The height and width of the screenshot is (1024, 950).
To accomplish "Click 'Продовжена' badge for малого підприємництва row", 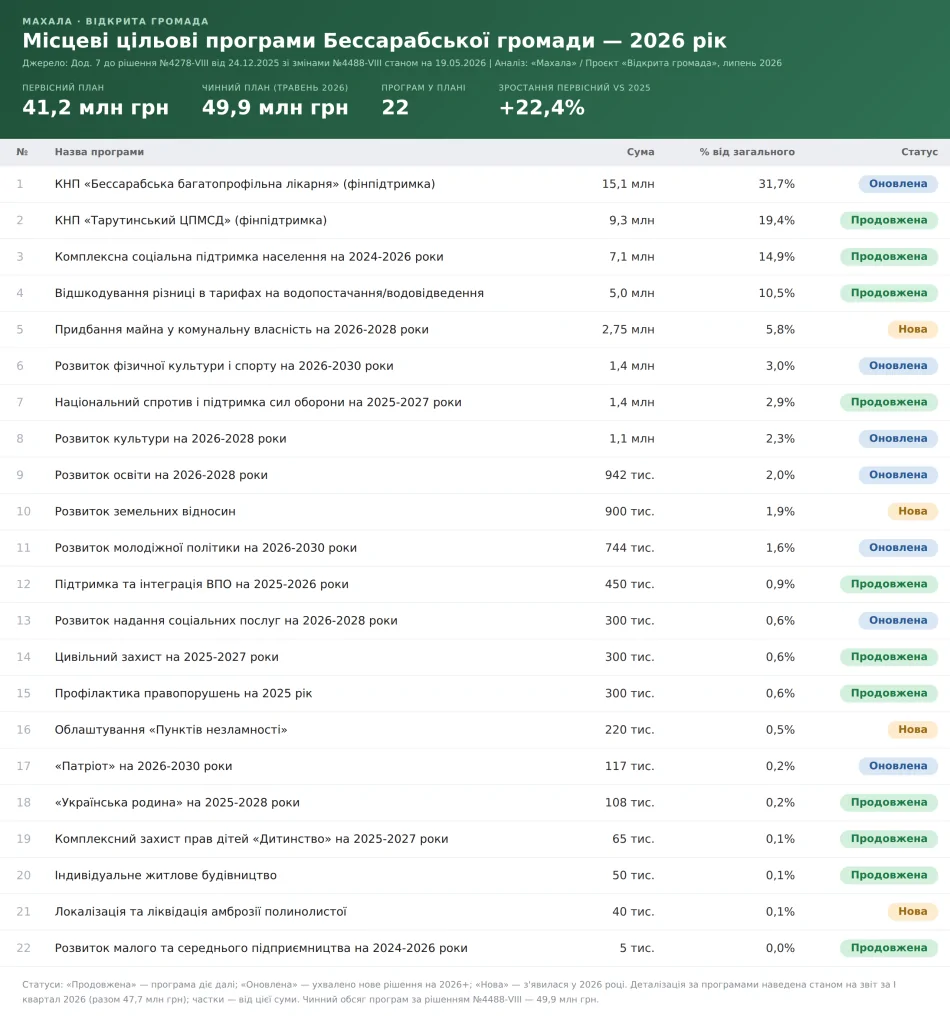I will point(889,948).
